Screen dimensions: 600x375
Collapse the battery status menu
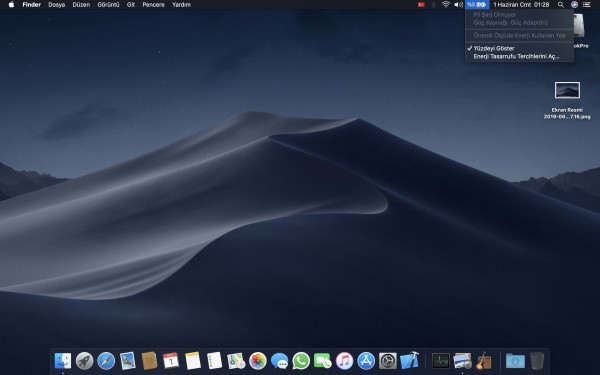pos(477,5)
